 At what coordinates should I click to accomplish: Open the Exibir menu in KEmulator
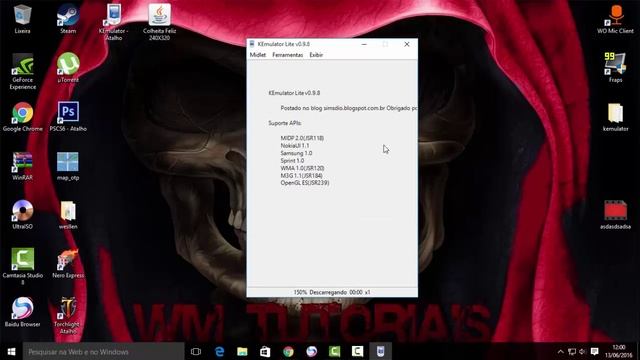(x=316, y=55)
